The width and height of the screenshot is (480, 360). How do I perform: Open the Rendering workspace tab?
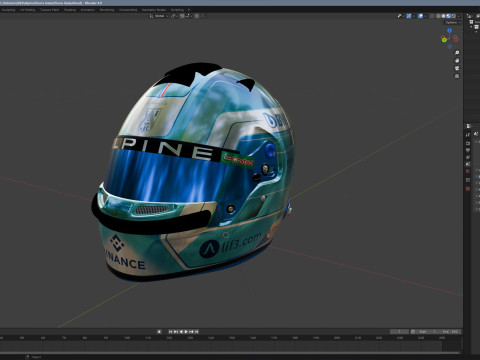pyautogui.click(x=107, y=10)
